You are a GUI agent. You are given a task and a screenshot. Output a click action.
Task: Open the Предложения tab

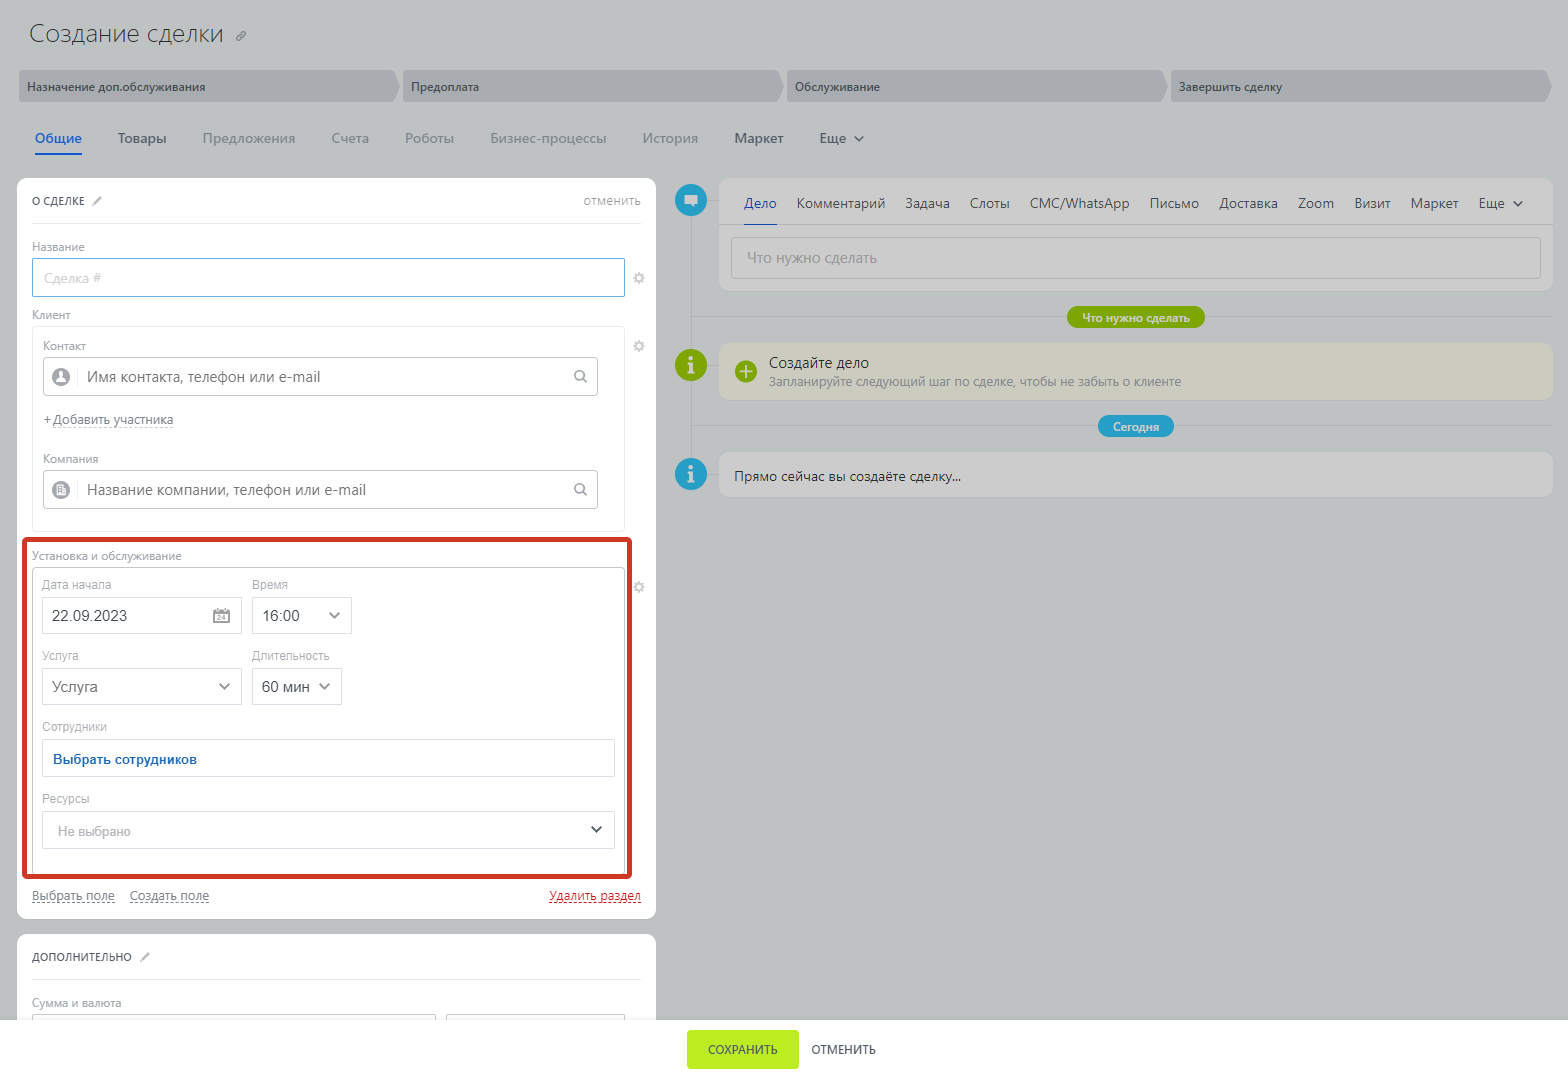[x=249, y=139]
